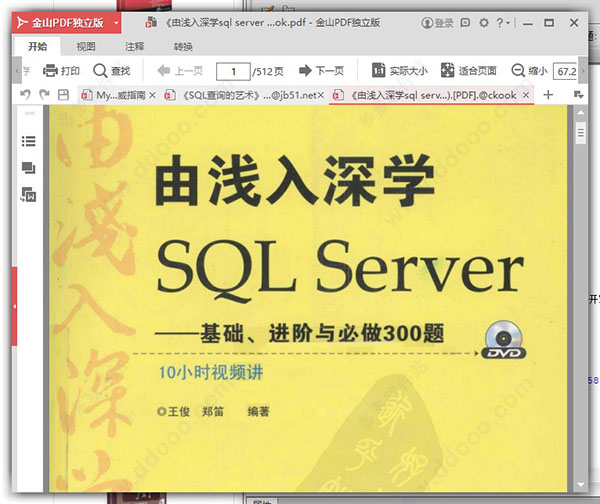This screenshot has height=504, width=600.
Task: Switch to the My...威指南 document tab
Action: tap(114, 95)
